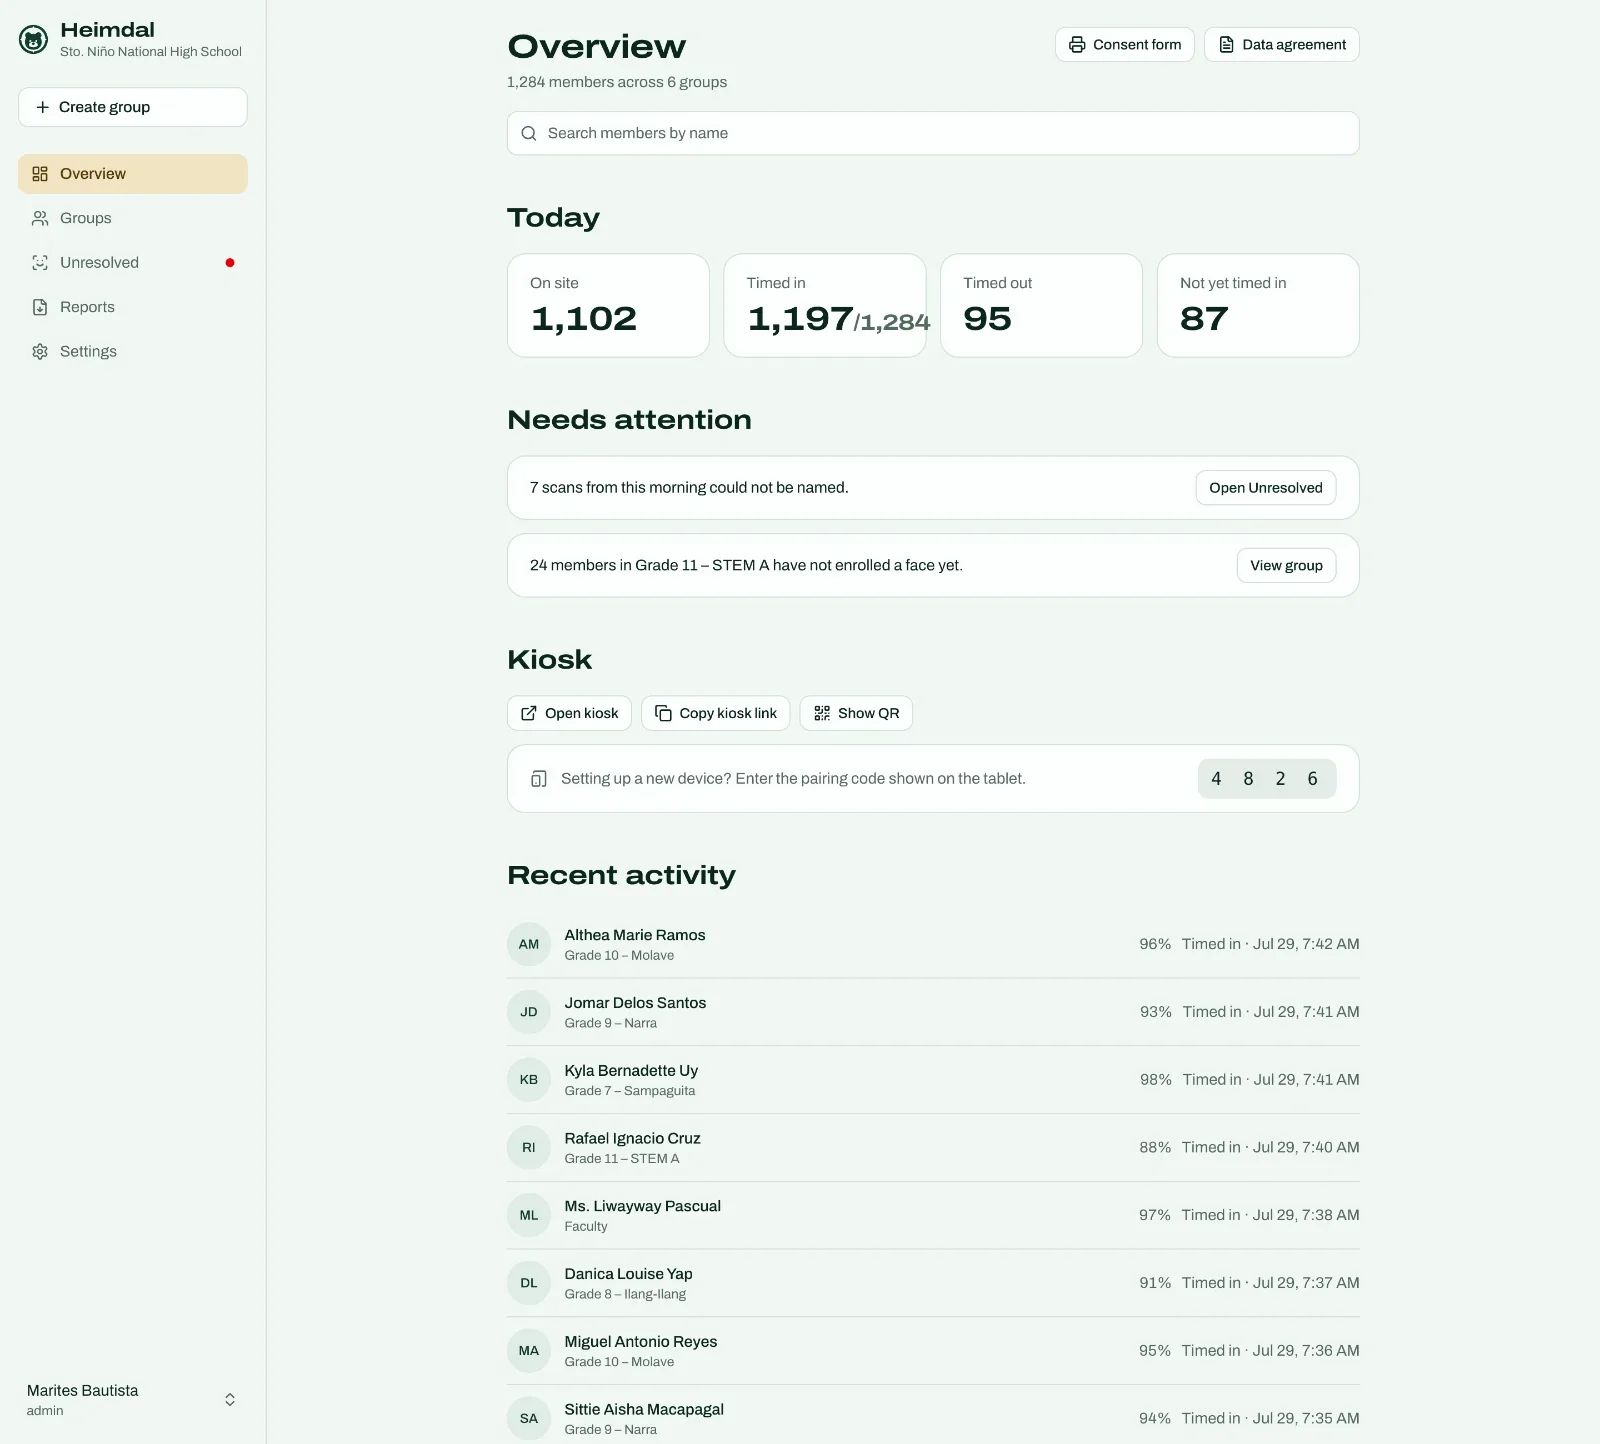Click the AM avatar for Althea Marie Ramos

pyautogui.click(x=529, y=944)
